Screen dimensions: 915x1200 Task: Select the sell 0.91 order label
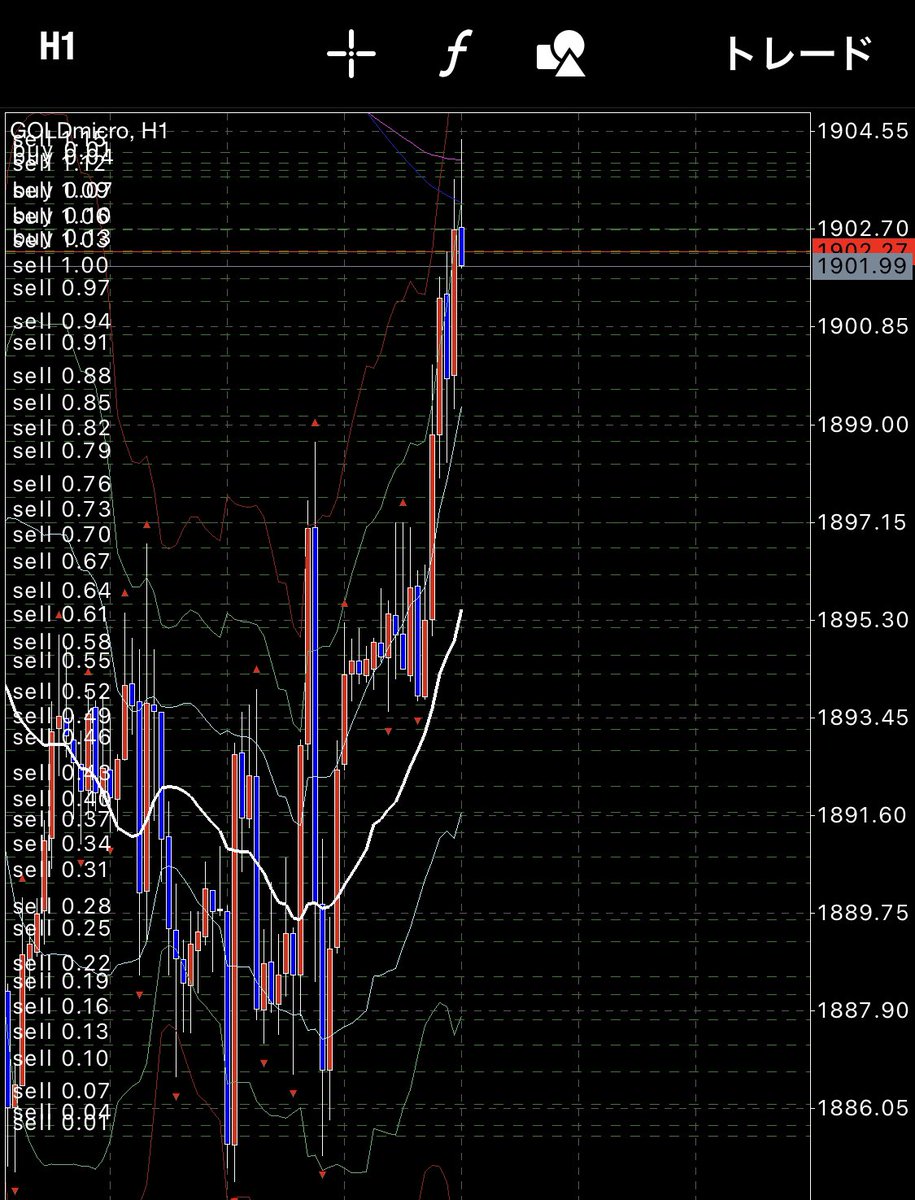tap(61, 342)
